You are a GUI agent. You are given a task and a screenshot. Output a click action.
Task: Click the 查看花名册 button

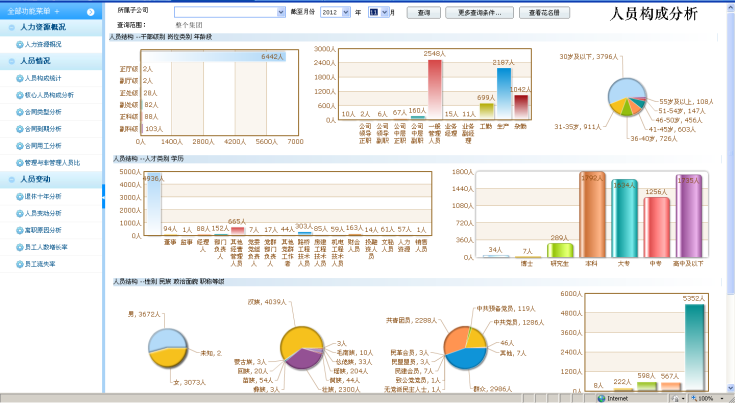click(550, 12)
